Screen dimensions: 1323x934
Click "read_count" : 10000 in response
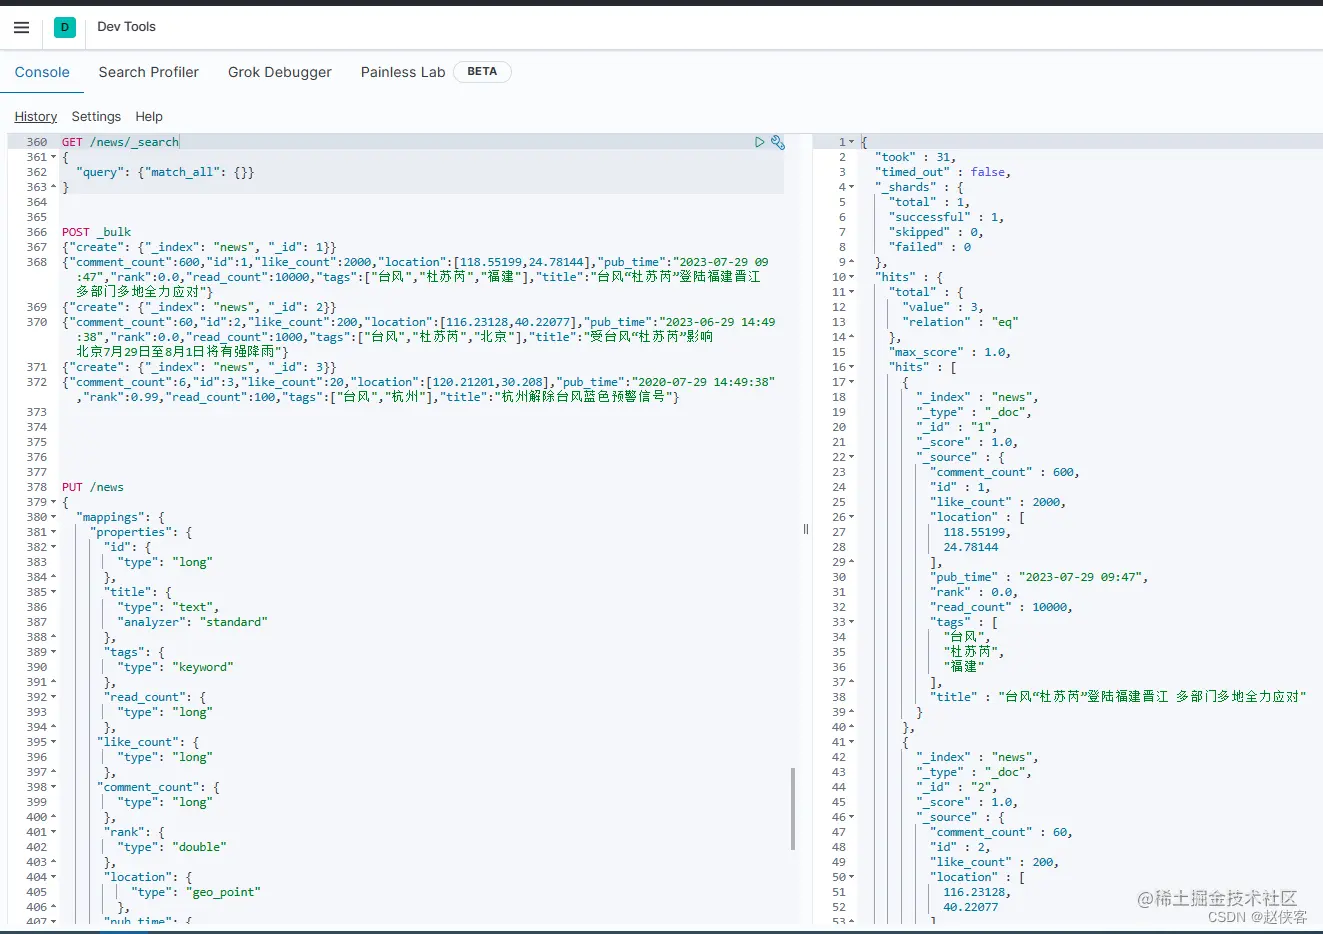[1001, 607]
